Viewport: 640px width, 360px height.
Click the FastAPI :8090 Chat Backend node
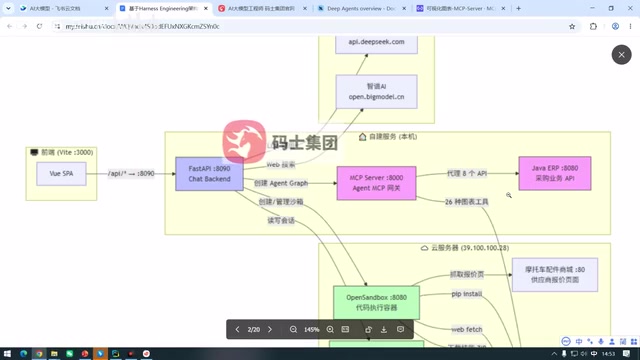pyautogui.click(x=209, y=174)
